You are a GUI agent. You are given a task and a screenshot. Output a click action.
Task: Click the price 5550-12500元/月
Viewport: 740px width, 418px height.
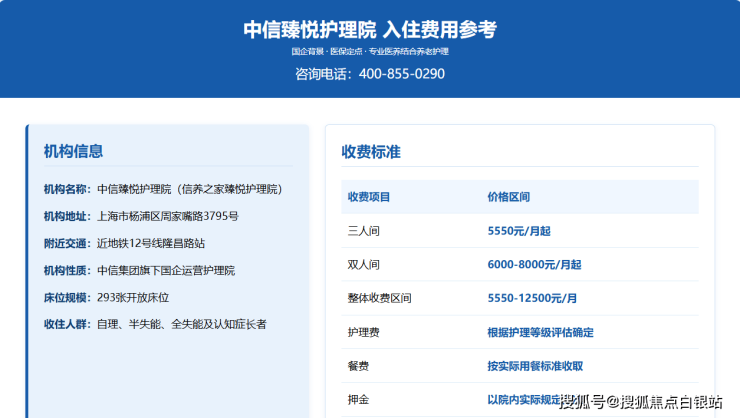532,298
